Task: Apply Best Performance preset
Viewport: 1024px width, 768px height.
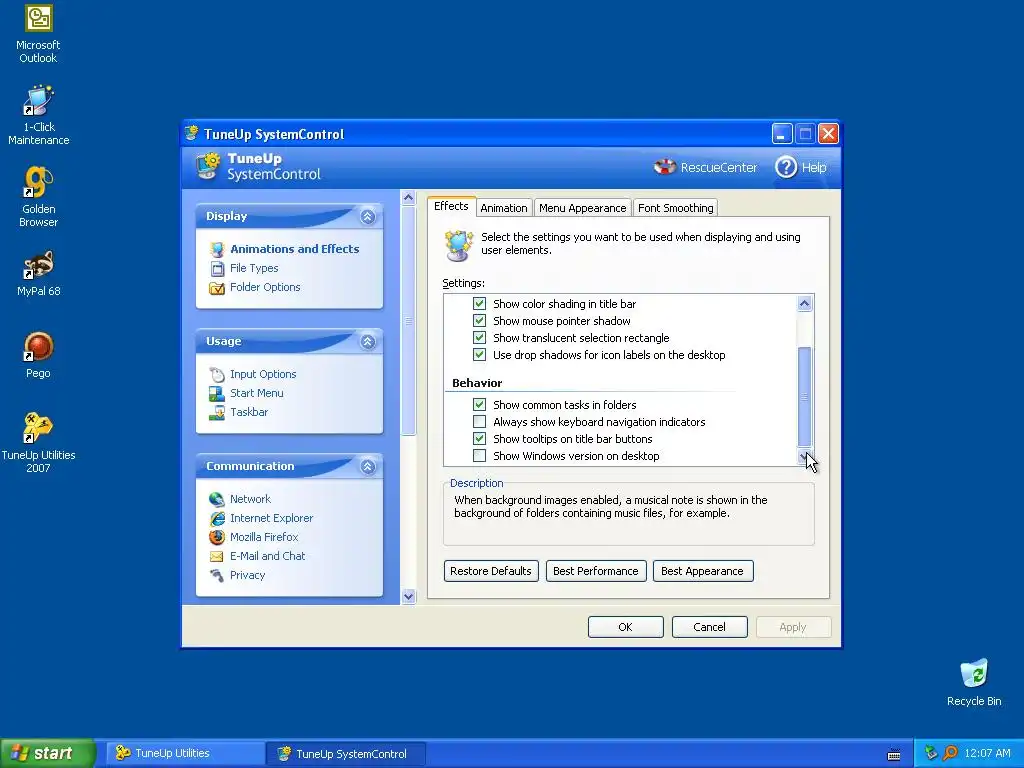Action: [x=596, y=571]
